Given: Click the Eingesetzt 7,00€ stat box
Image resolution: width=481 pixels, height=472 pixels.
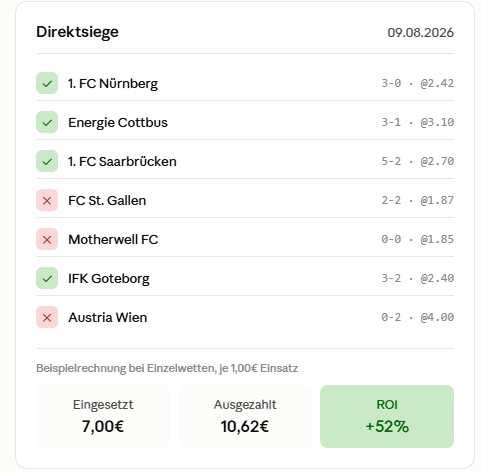Looking at the screenshot, I should [x=103, y=416].
